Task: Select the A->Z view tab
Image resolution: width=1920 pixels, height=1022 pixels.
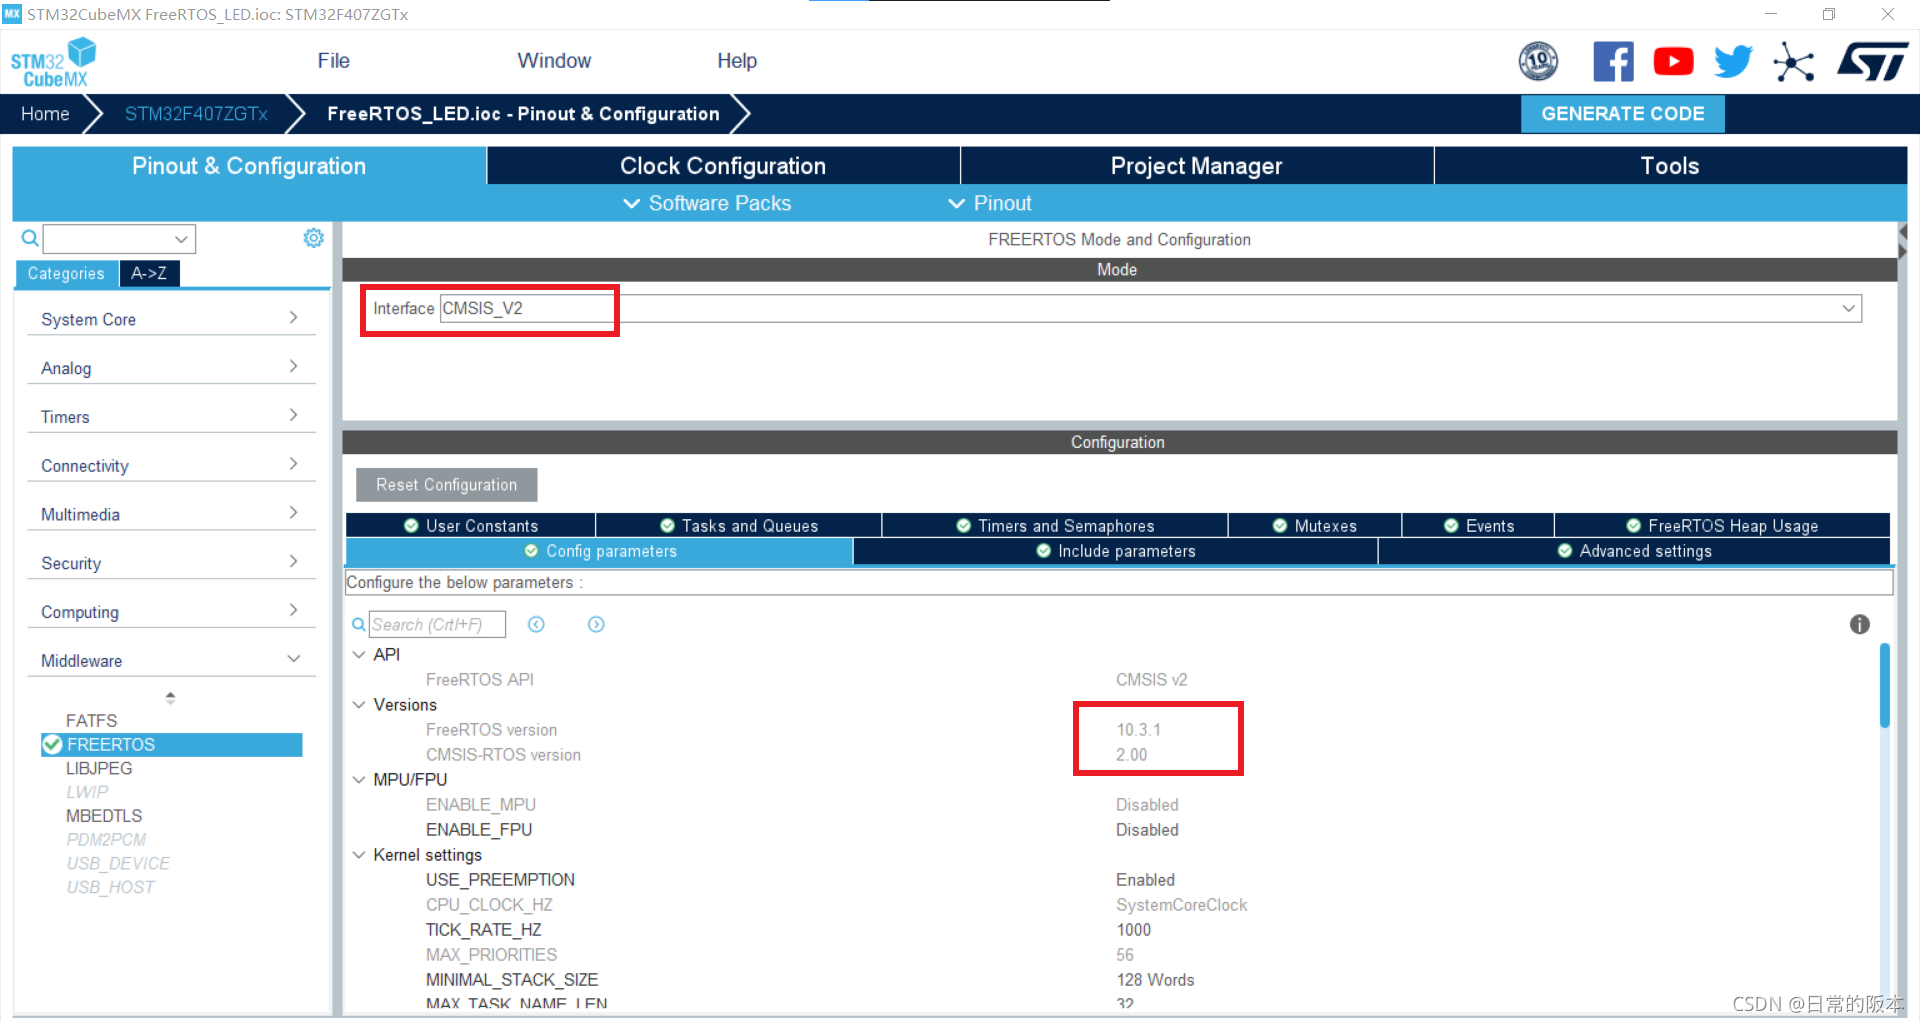Action: (149, 273)
